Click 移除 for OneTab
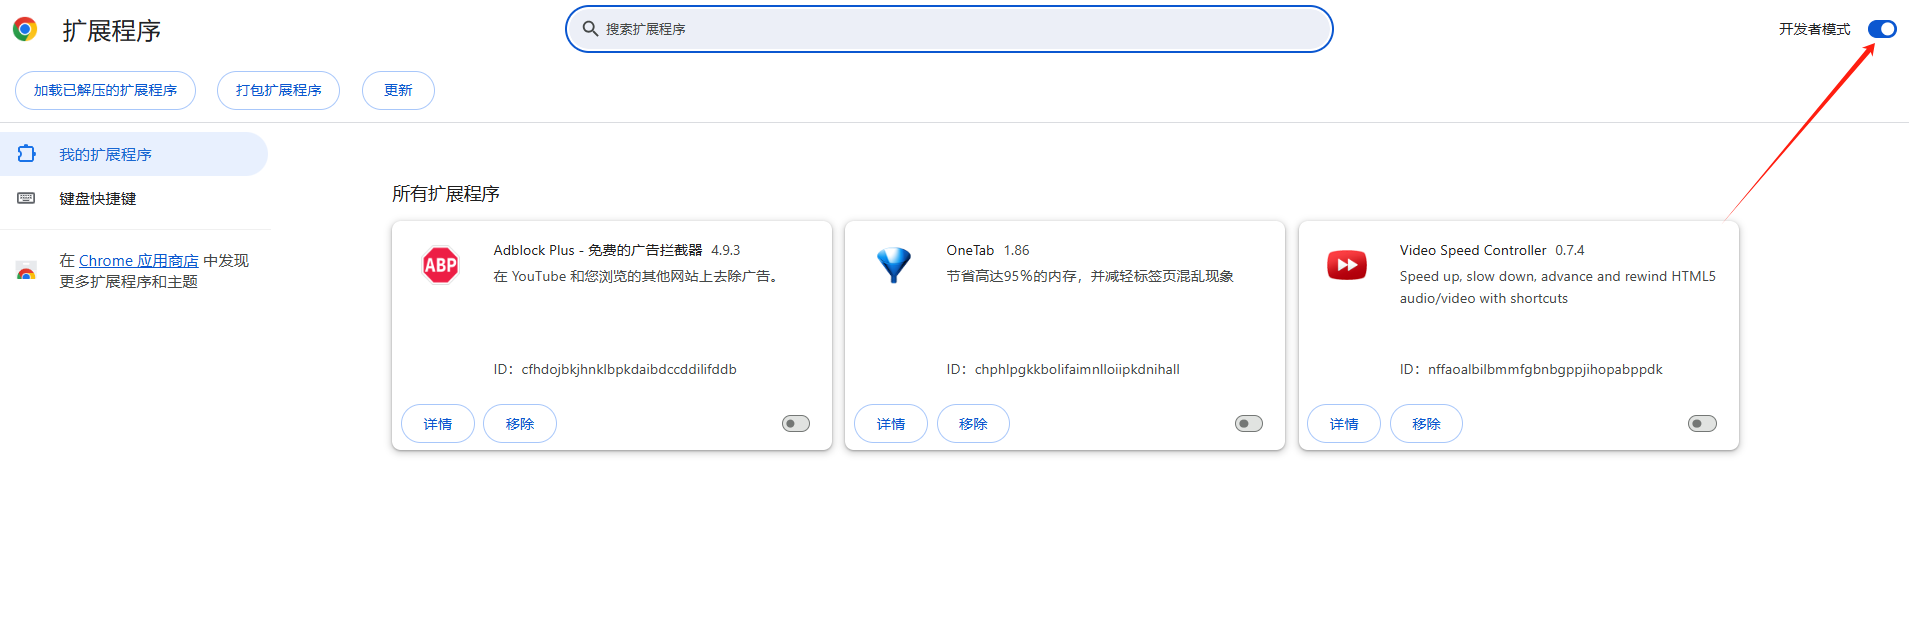 point(973,424)
